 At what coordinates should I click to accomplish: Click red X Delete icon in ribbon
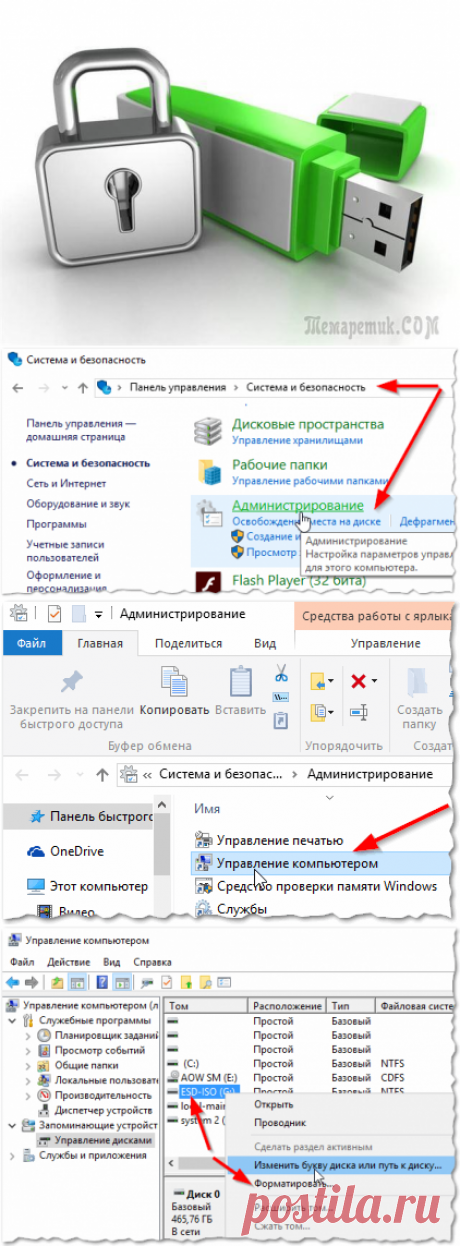pyautogui.click(x=357, y=681)
